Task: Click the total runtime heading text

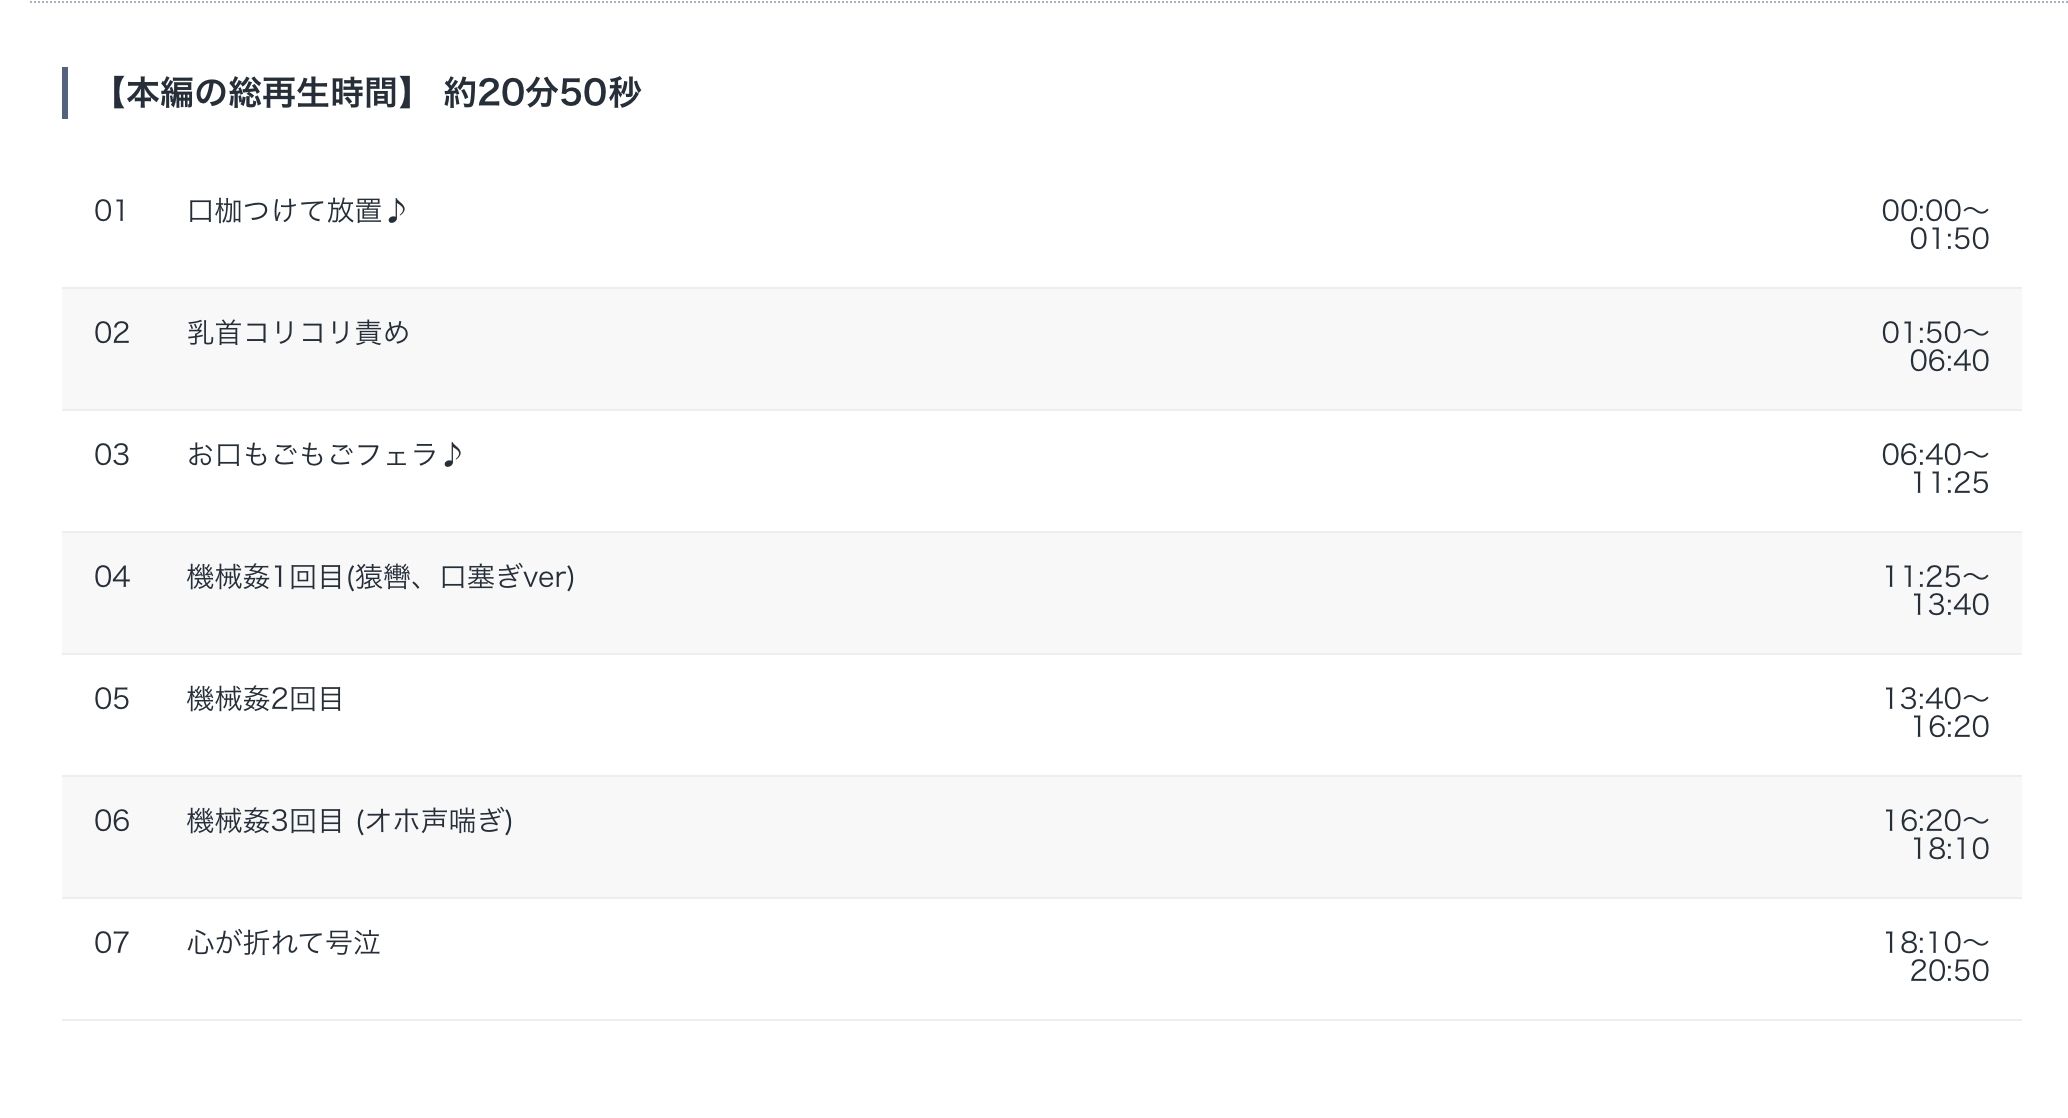Action: pyautogui.click(x=370, y=93)
